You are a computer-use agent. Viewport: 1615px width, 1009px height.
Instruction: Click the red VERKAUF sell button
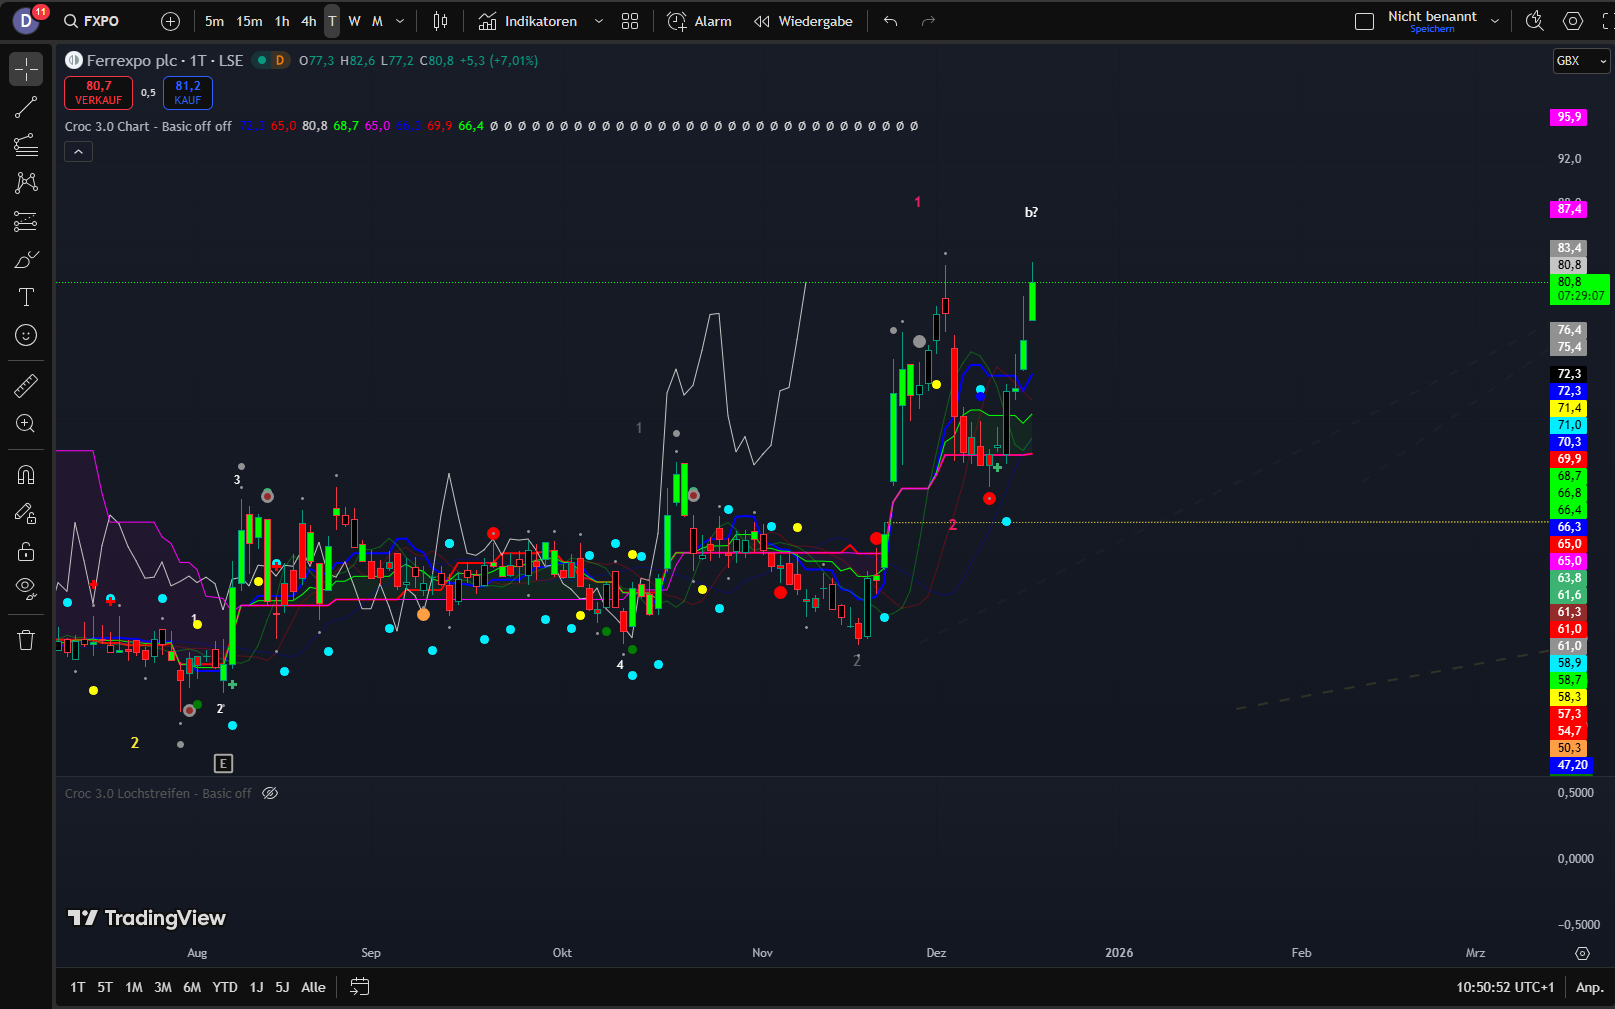pyautogui.click(x=98, y=92)
